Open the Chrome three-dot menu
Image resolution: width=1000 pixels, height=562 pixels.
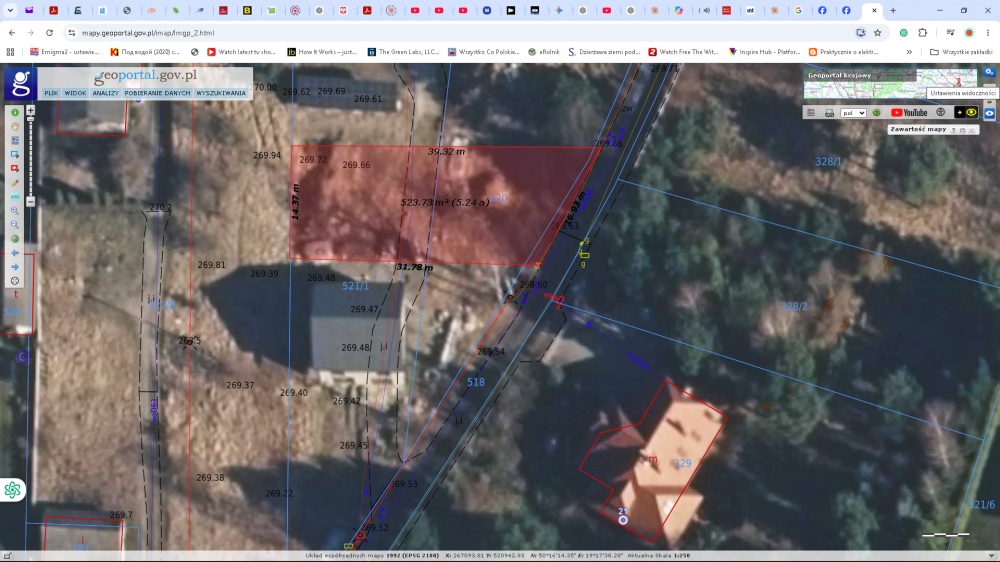point(988,33)
